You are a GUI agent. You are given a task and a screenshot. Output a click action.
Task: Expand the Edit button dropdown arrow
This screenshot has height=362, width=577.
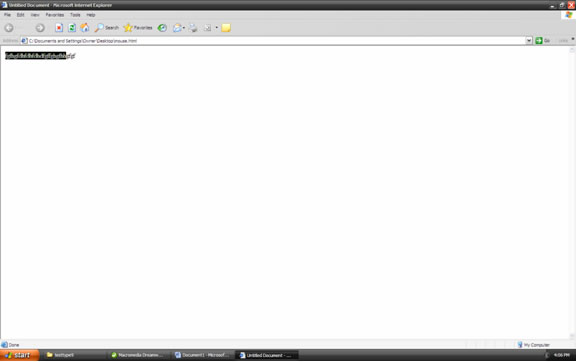click(217, 28)
